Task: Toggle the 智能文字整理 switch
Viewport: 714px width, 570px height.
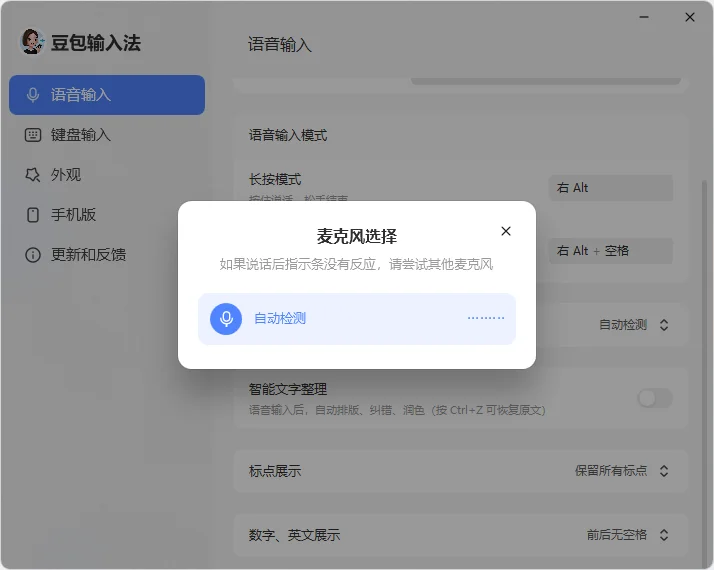Action: (x=655, y=398)
